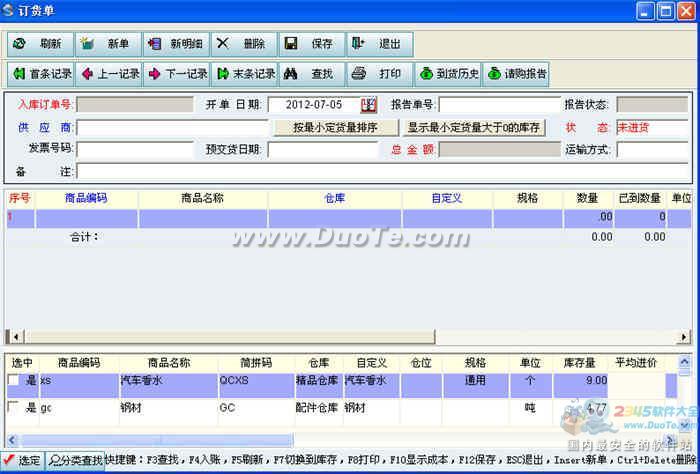The width and height of the screenshot is (700, 474).
Task: Open 分类查找 category search
Action: [75, 461]
